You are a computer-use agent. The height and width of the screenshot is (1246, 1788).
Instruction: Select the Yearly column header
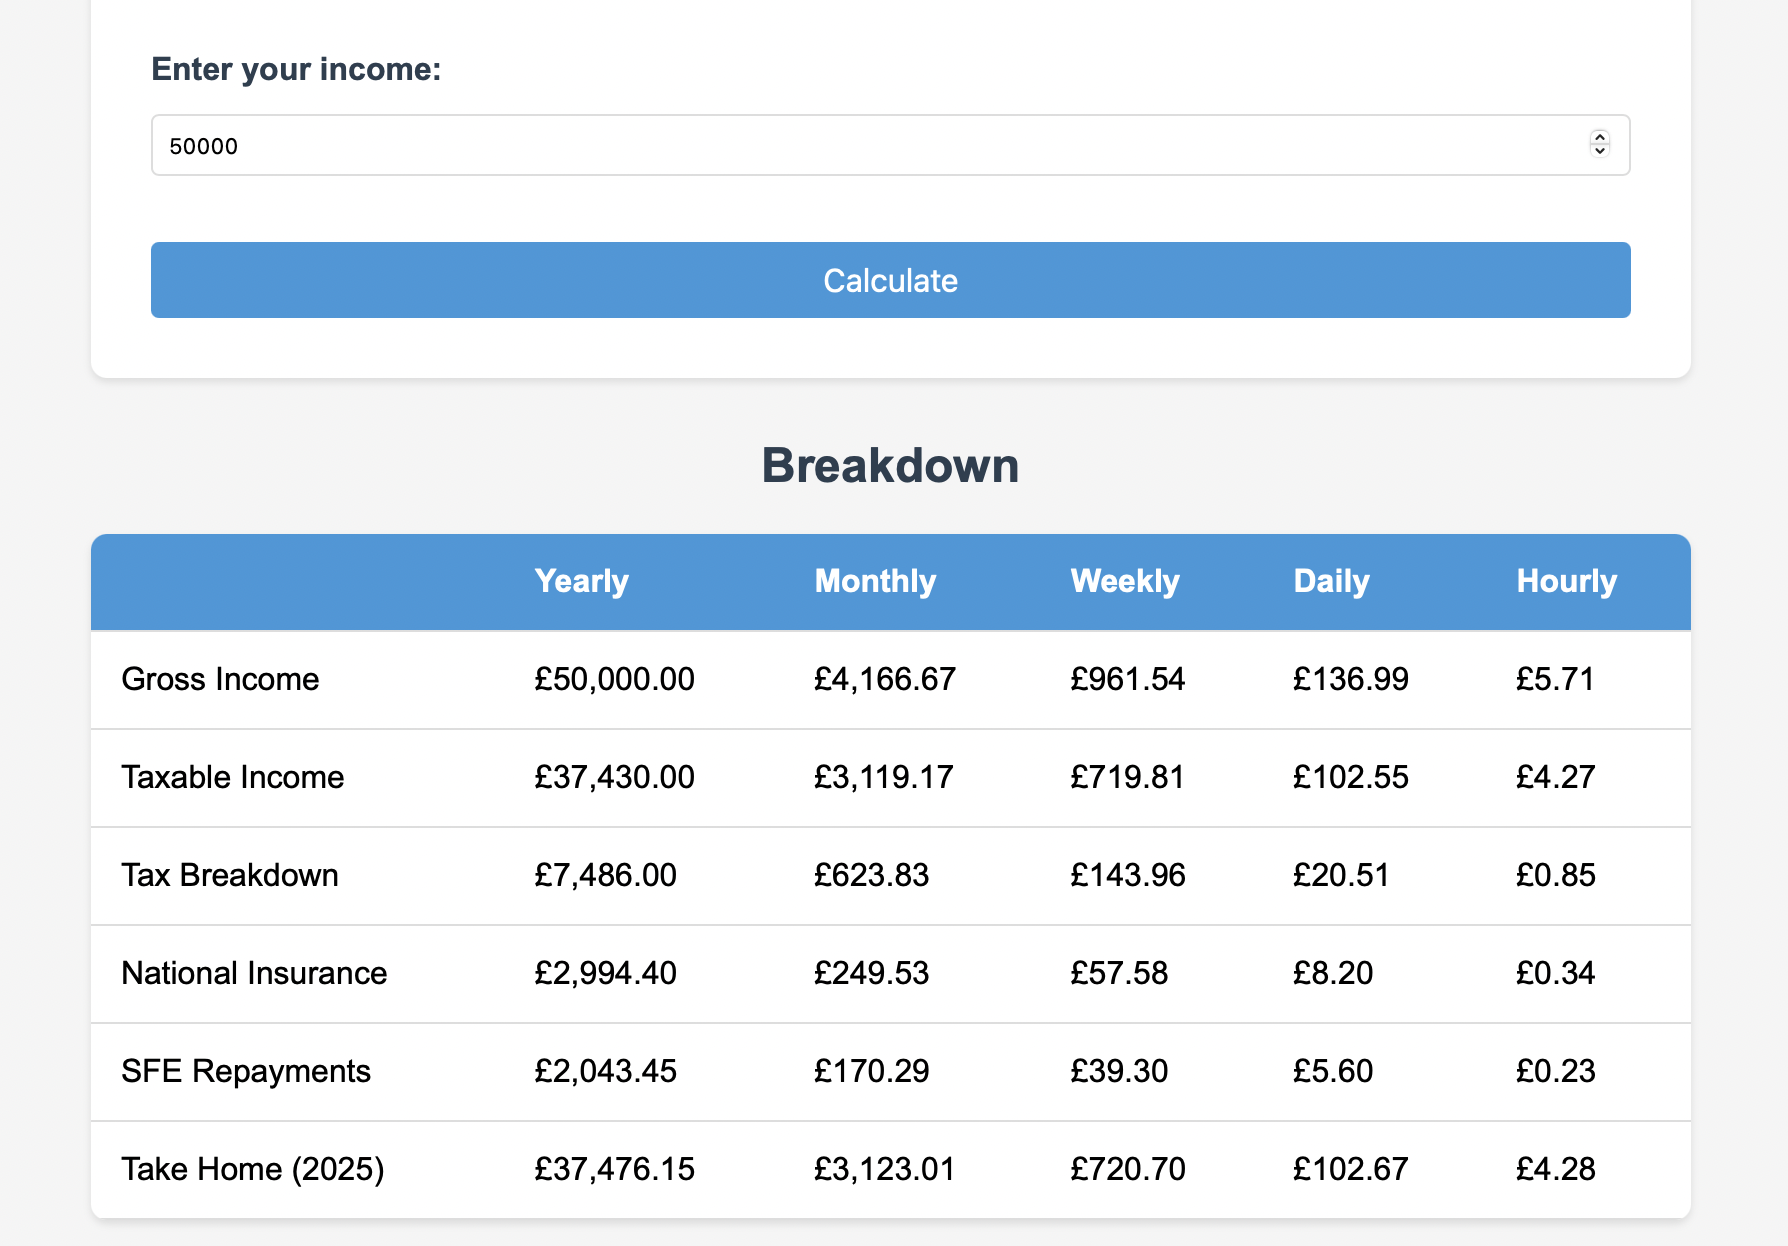coord(581,581)
